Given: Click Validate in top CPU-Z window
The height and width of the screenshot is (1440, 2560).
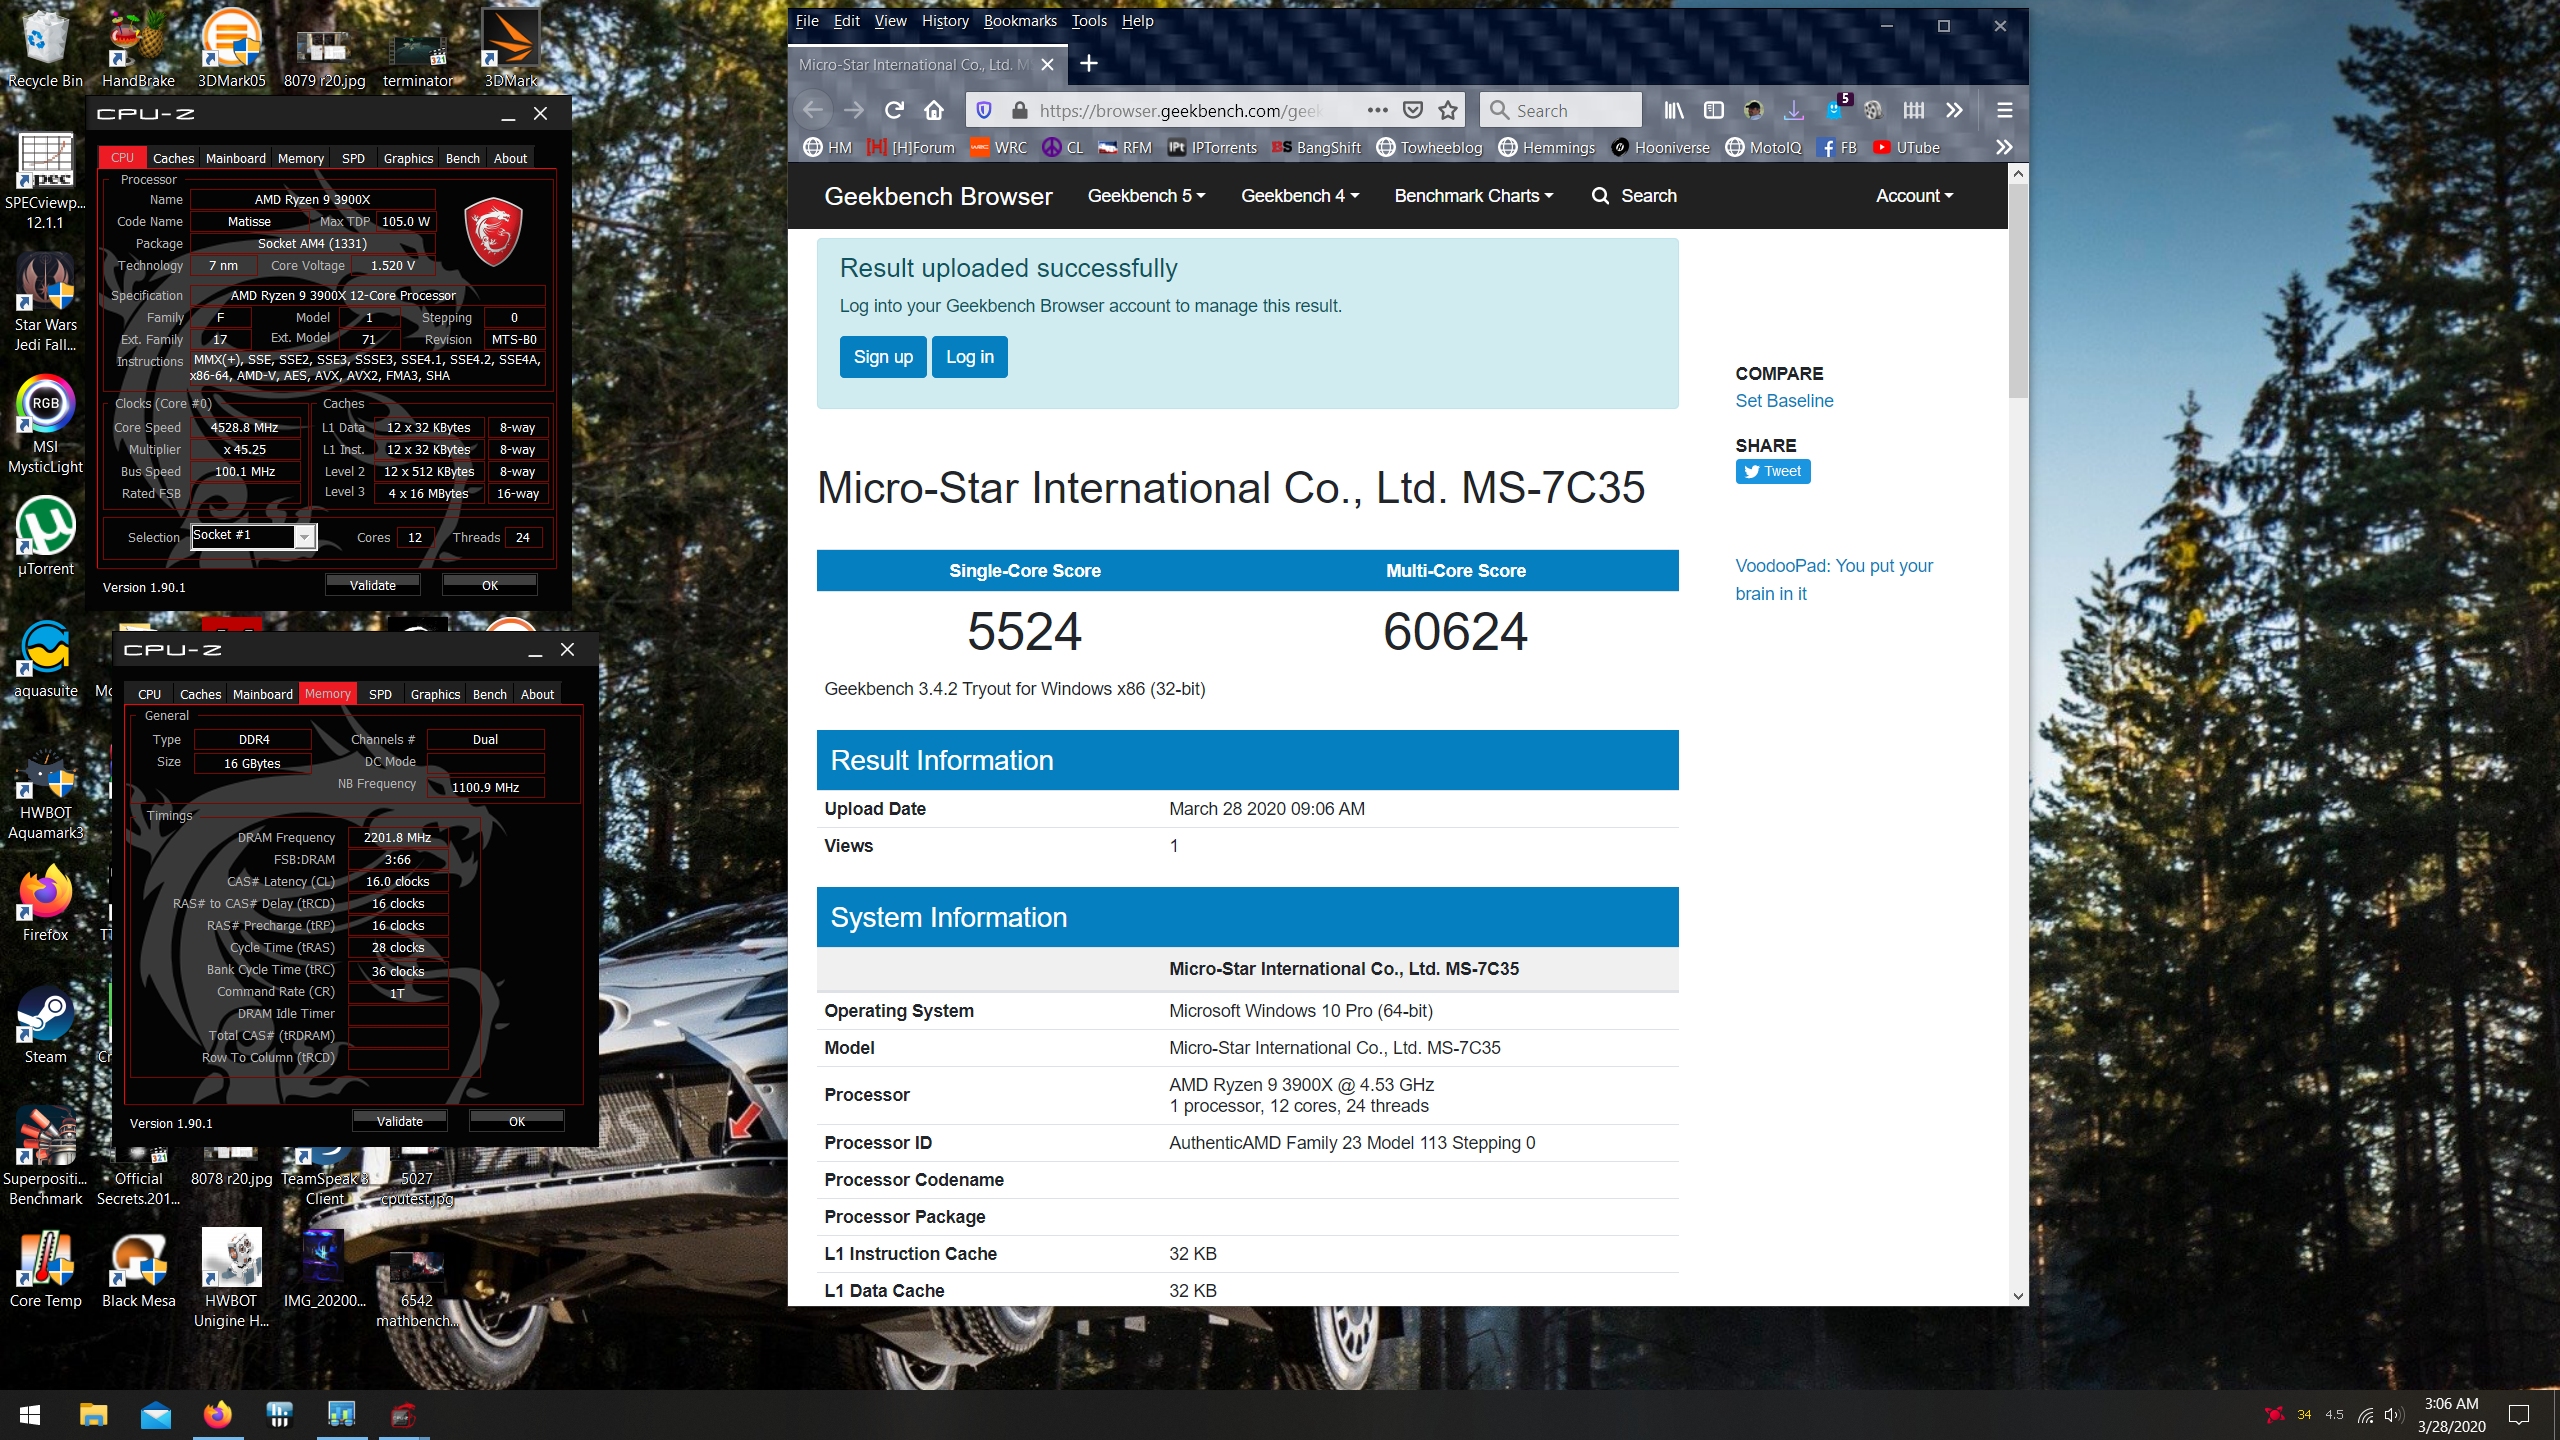Looking at the screenshot, I should (x=372, y=585).
